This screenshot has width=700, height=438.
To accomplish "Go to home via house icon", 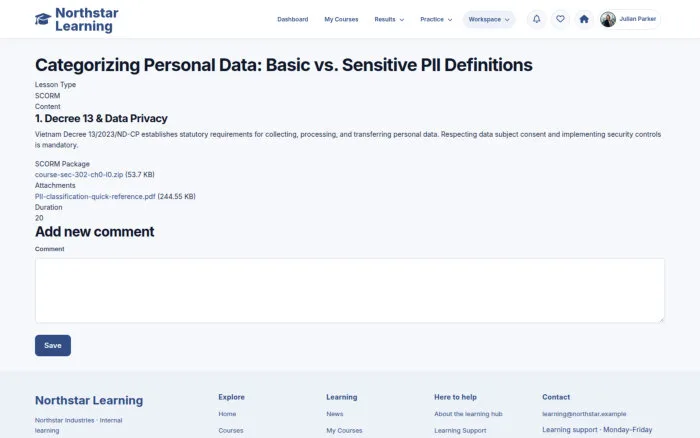I will click(584, 19).
